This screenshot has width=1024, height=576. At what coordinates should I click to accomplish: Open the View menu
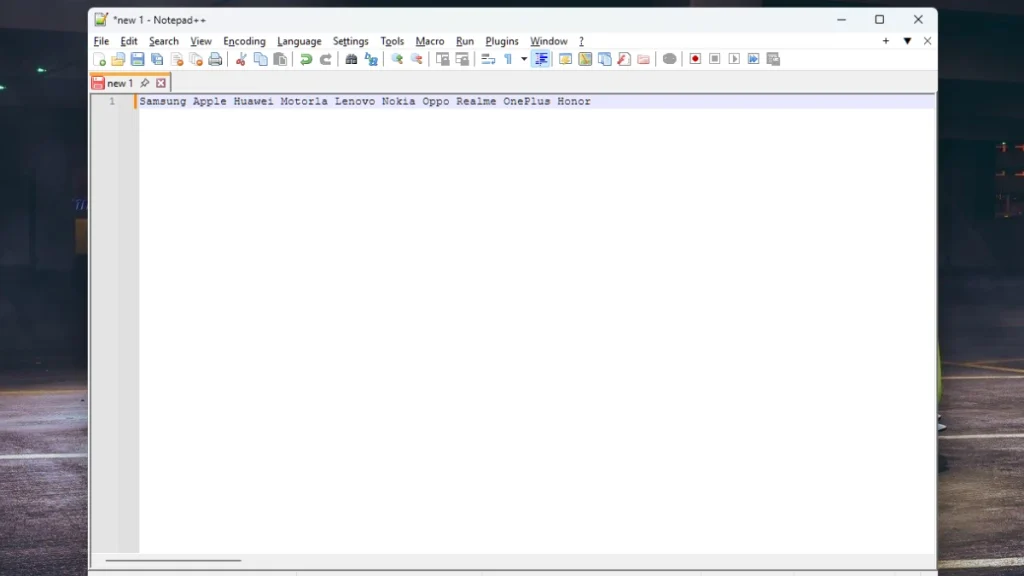coord(201,41)
